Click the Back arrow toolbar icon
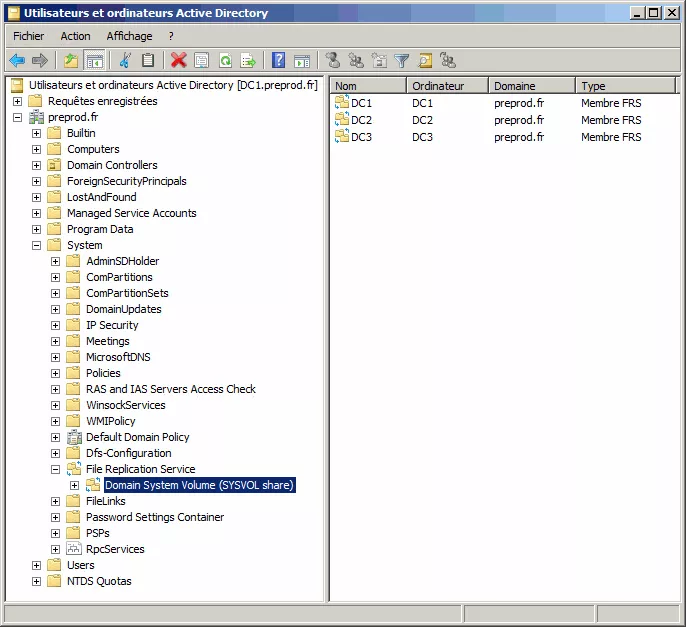Viewport: 686px width, 627px height. [x=17, y=60]
